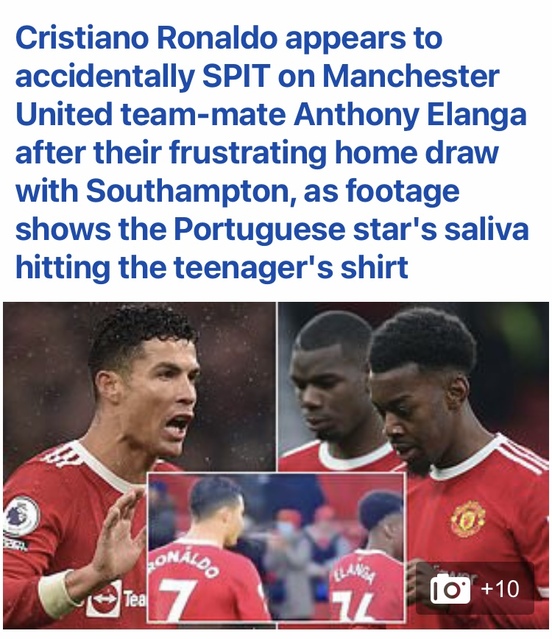Click the TeamViewer sponsor logo on the shirt

tap(114, 598)
